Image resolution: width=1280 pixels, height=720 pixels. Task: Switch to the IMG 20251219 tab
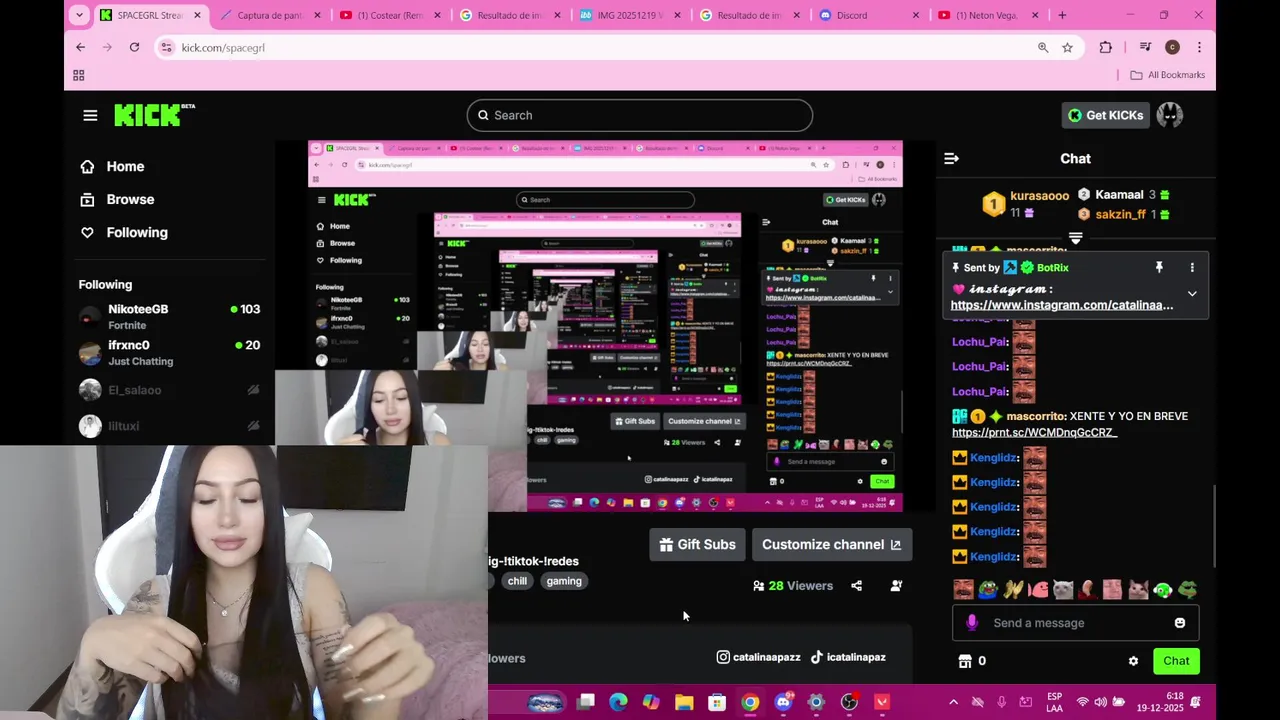tap(627, 15)
